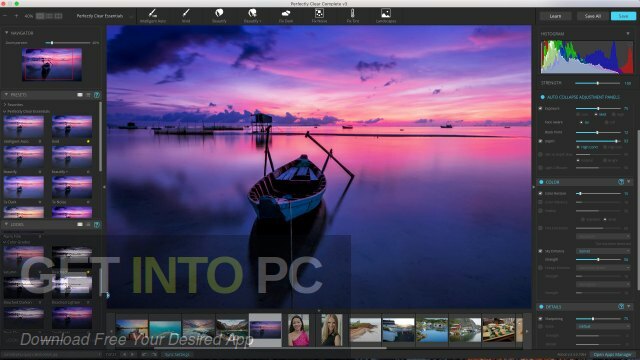This screenshot has height=360, width=640.
Task: Show Looks as thumbnail grid
Action: coord(80,224)
